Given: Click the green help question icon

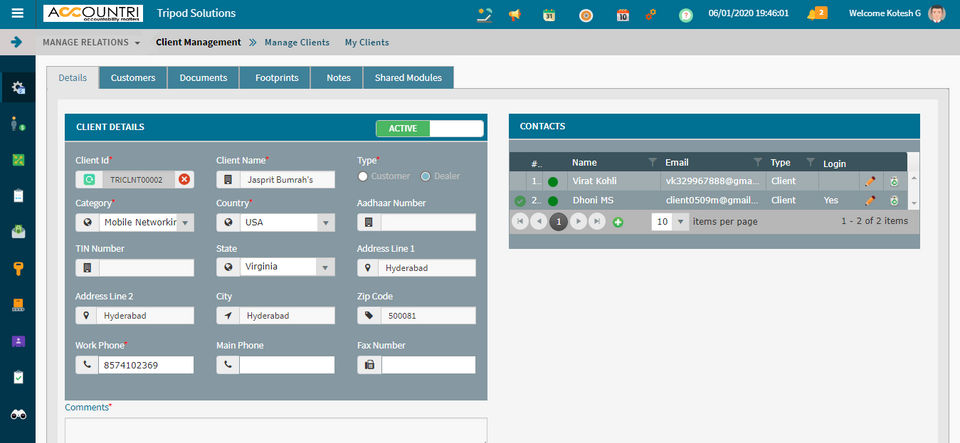Looking at the screenshot, I should click(686, 15).
